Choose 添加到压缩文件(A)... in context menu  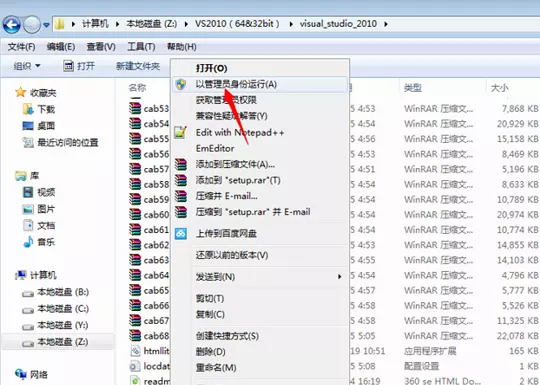click(235, 164)
